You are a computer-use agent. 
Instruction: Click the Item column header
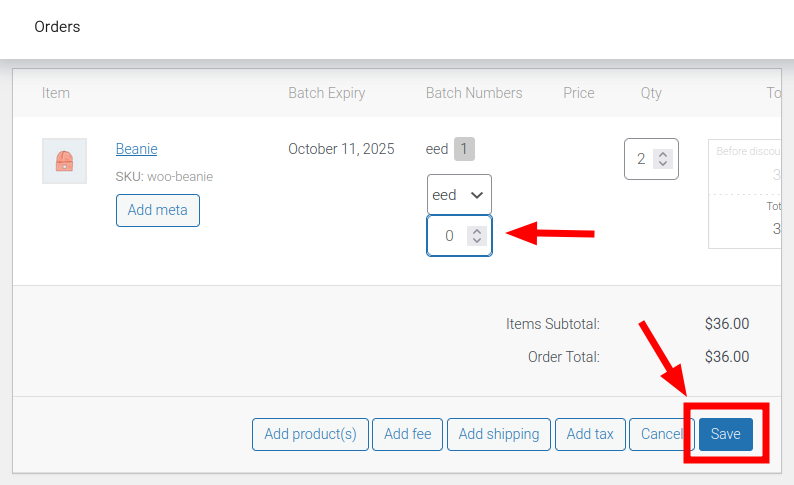click(x=56, y=93)
